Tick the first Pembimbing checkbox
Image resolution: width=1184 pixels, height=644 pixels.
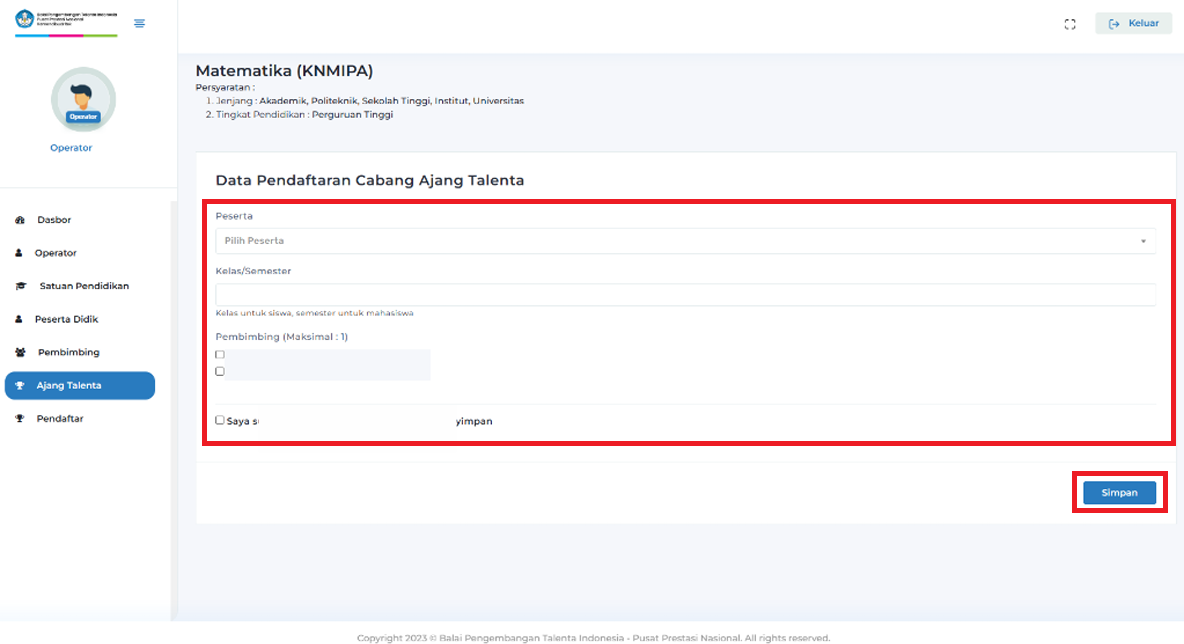(220, 355)
